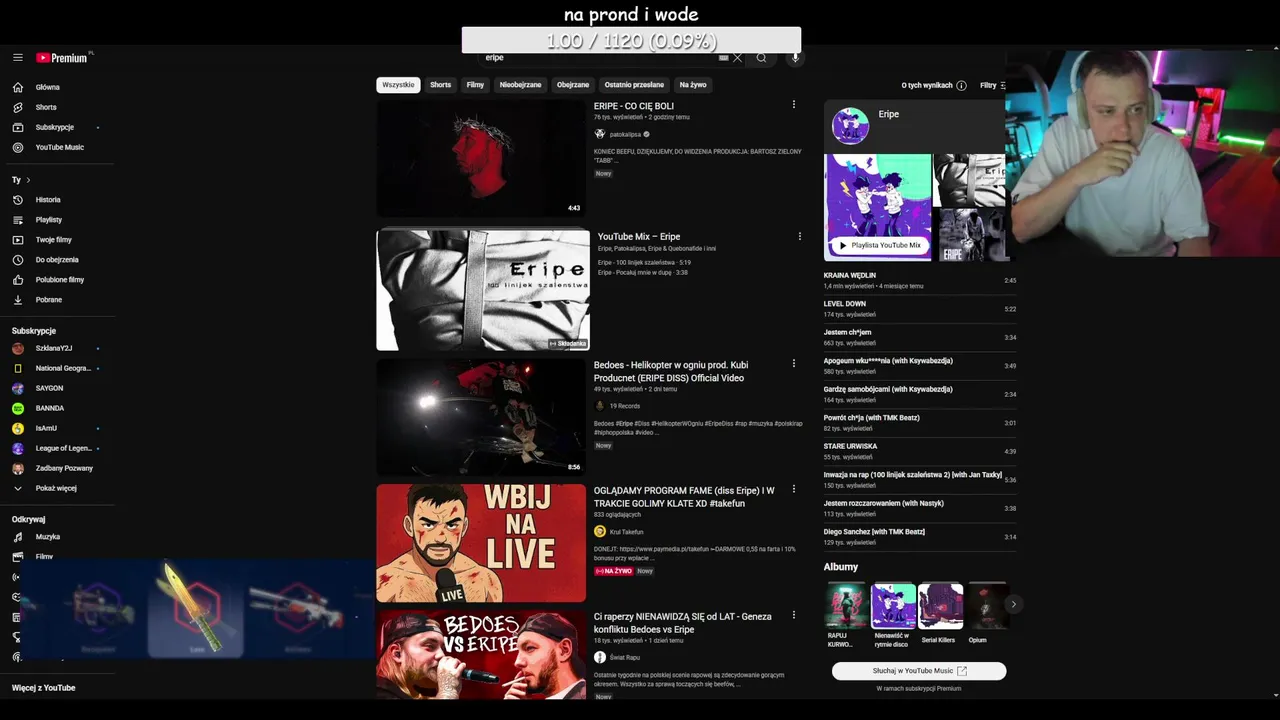Select the Obejrzane filter chip
1280x720 pixels.
[573, 85]
